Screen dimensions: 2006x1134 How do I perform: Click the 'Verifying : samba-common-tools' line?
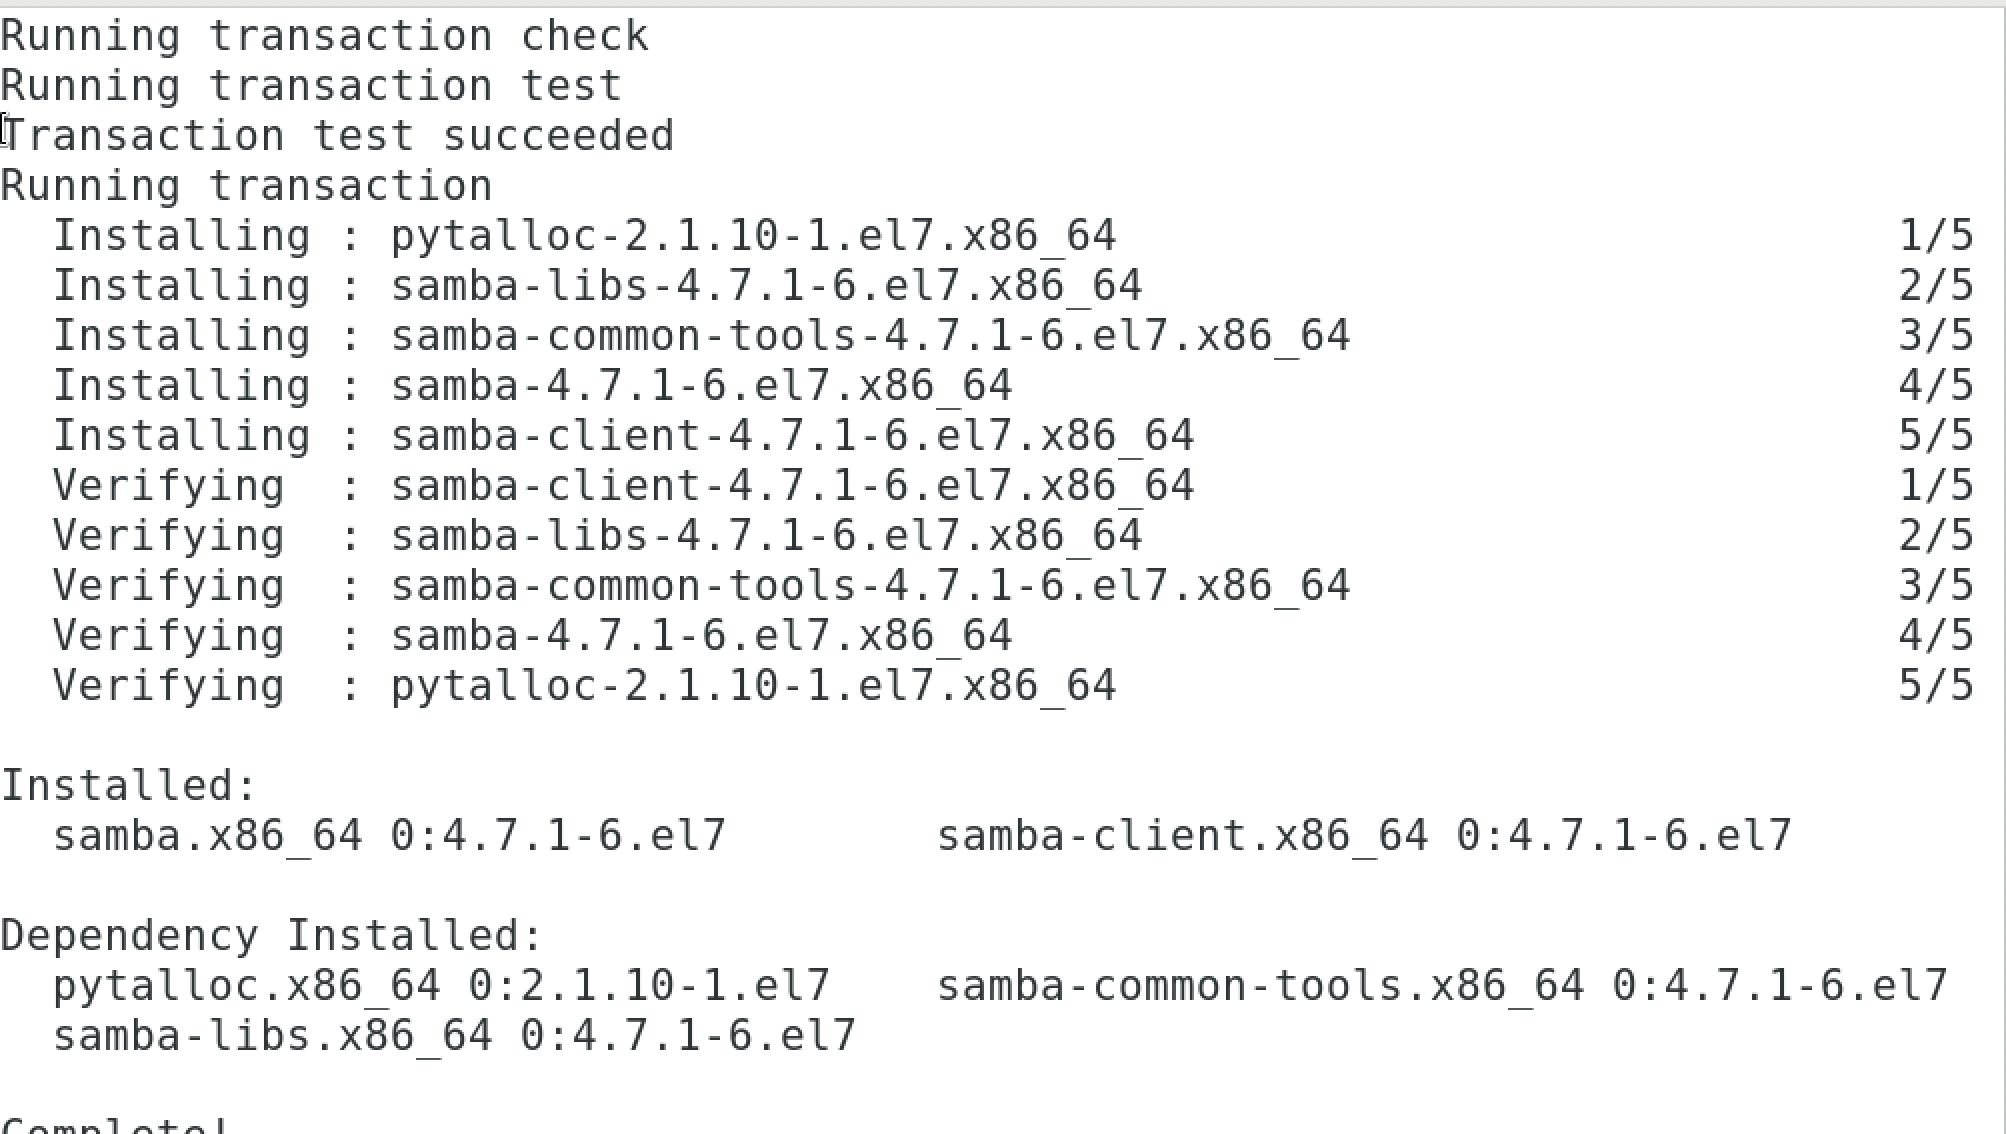[x=701, y=586]
